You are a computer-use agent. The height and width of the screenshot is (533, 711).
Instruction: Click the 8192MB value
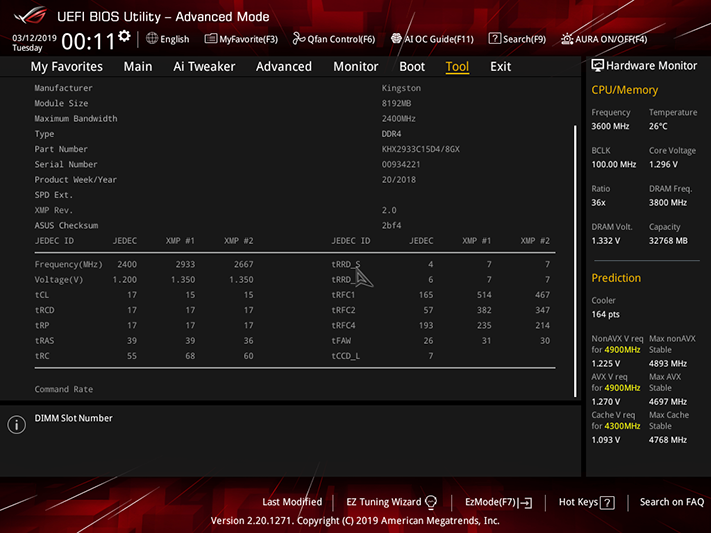[x=396, y=103]
